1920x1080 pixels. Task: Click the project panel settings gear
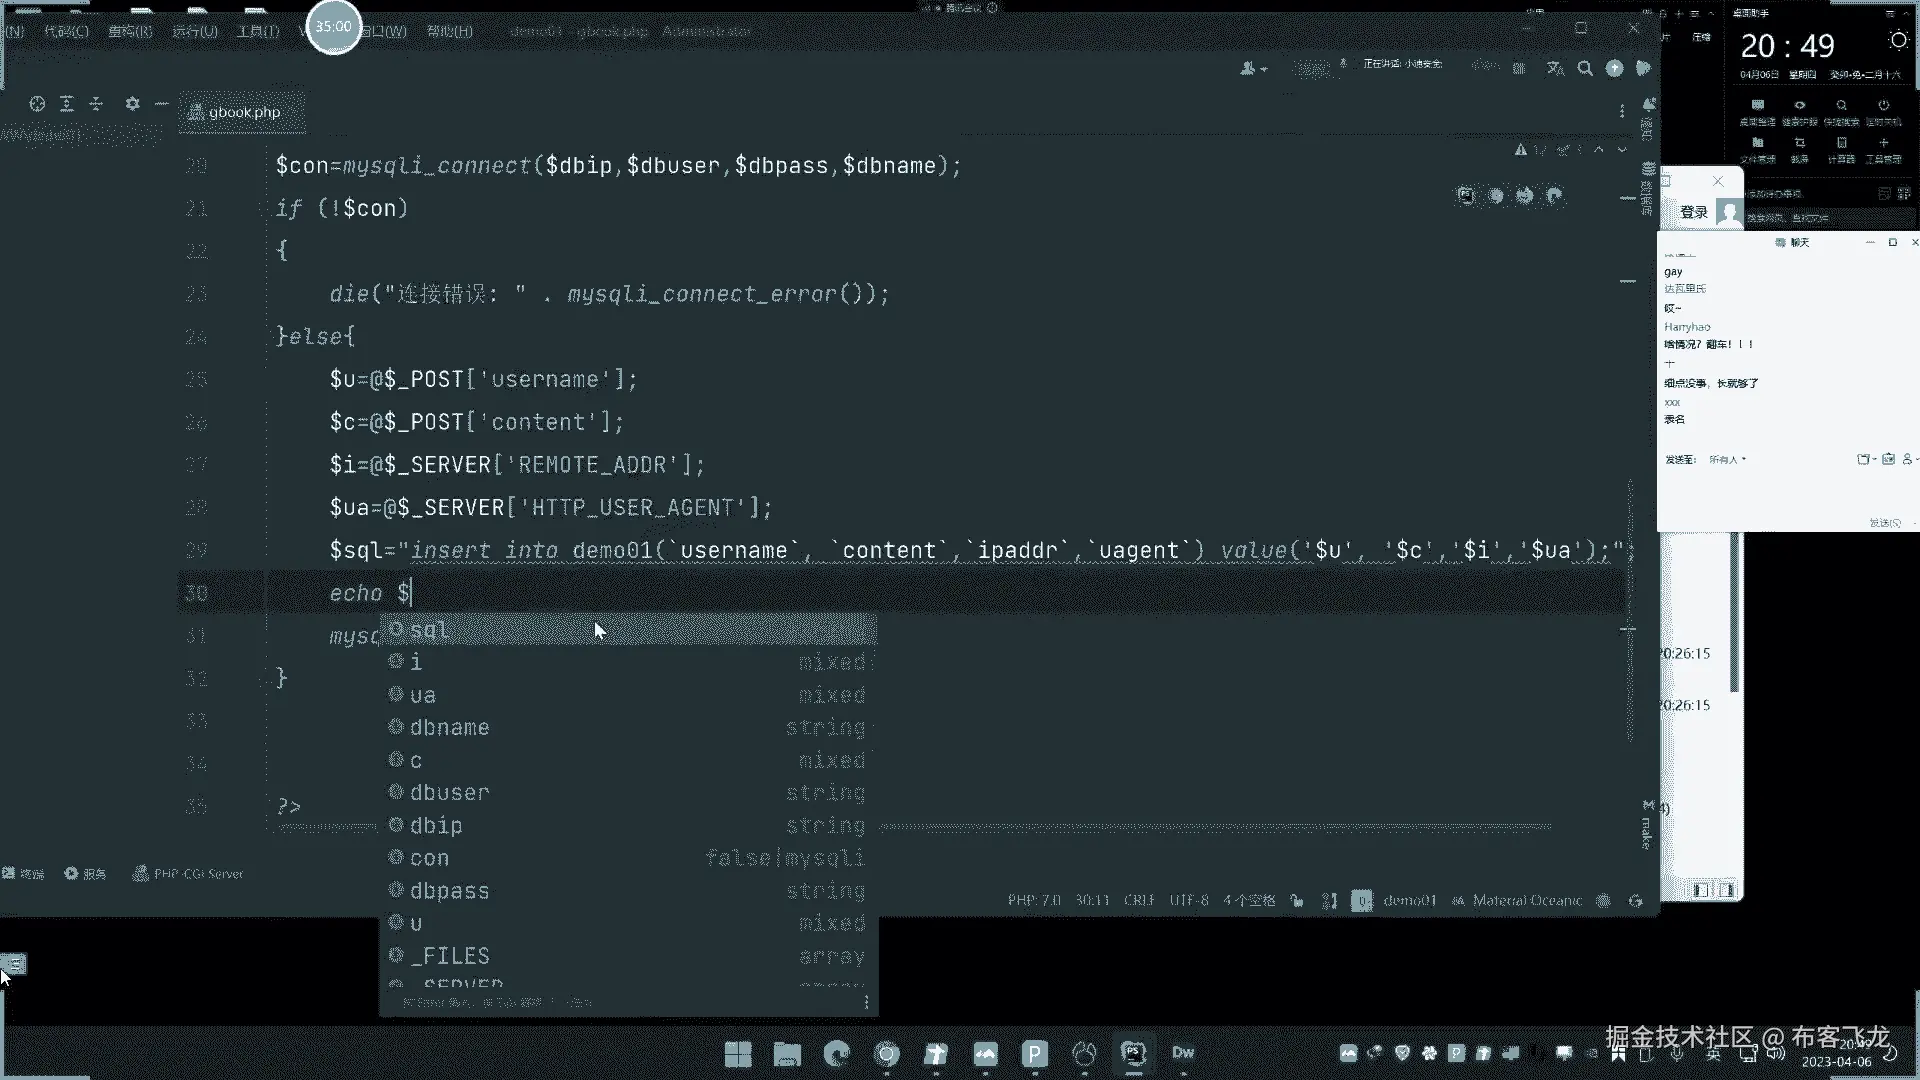click(132, 104)
